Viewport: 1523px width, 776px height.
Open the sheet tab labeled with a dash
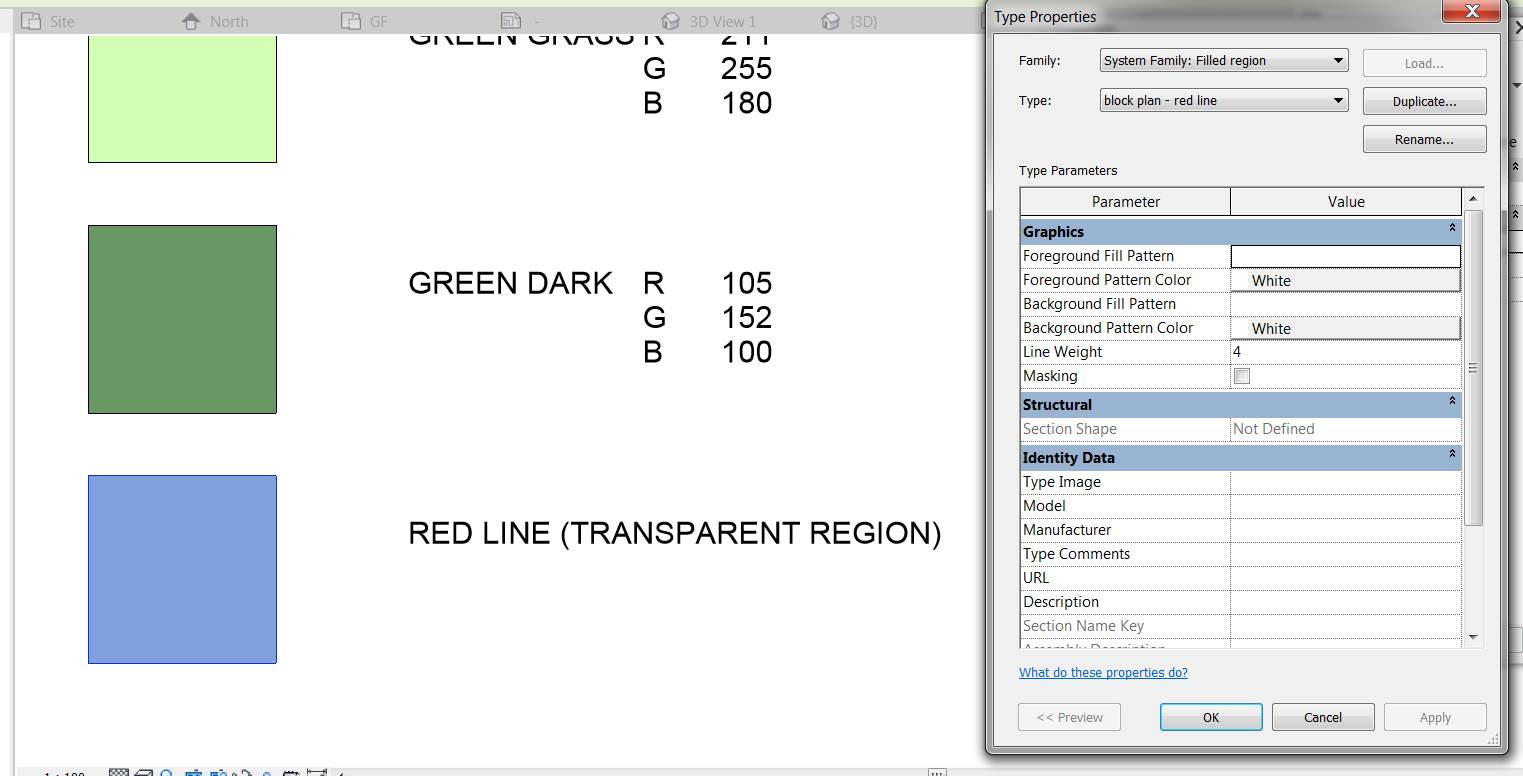pos(522,21)
